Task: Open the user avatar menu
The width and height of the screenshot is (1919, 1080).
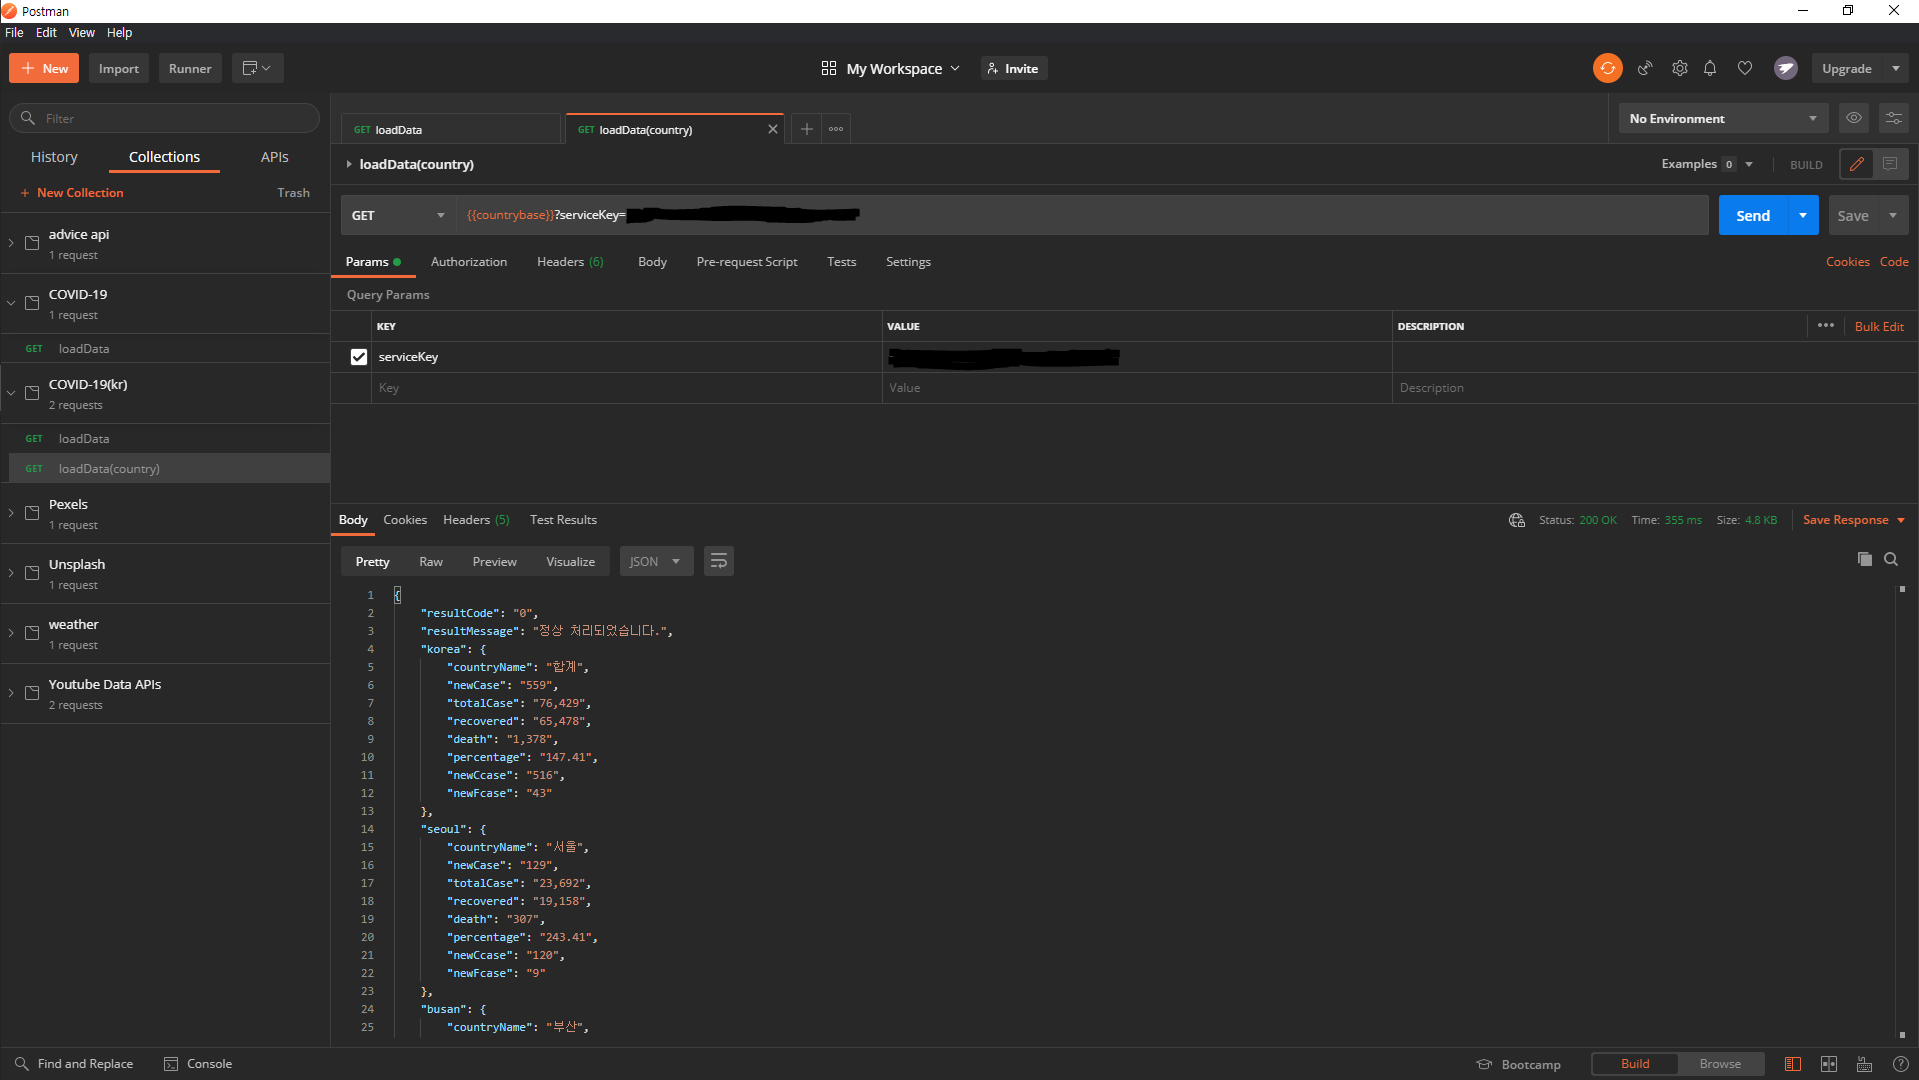Action: coord(1786,68)
